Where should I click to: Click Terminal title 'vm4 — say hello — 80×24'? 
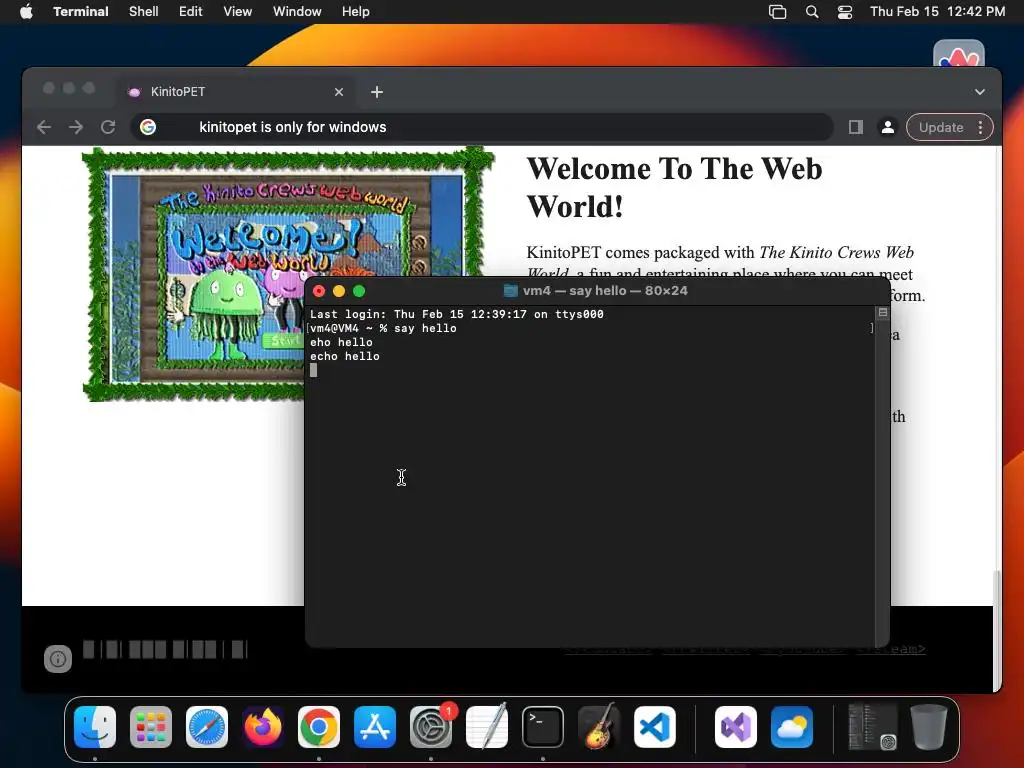pyautogui.click(x=605, y=291)
